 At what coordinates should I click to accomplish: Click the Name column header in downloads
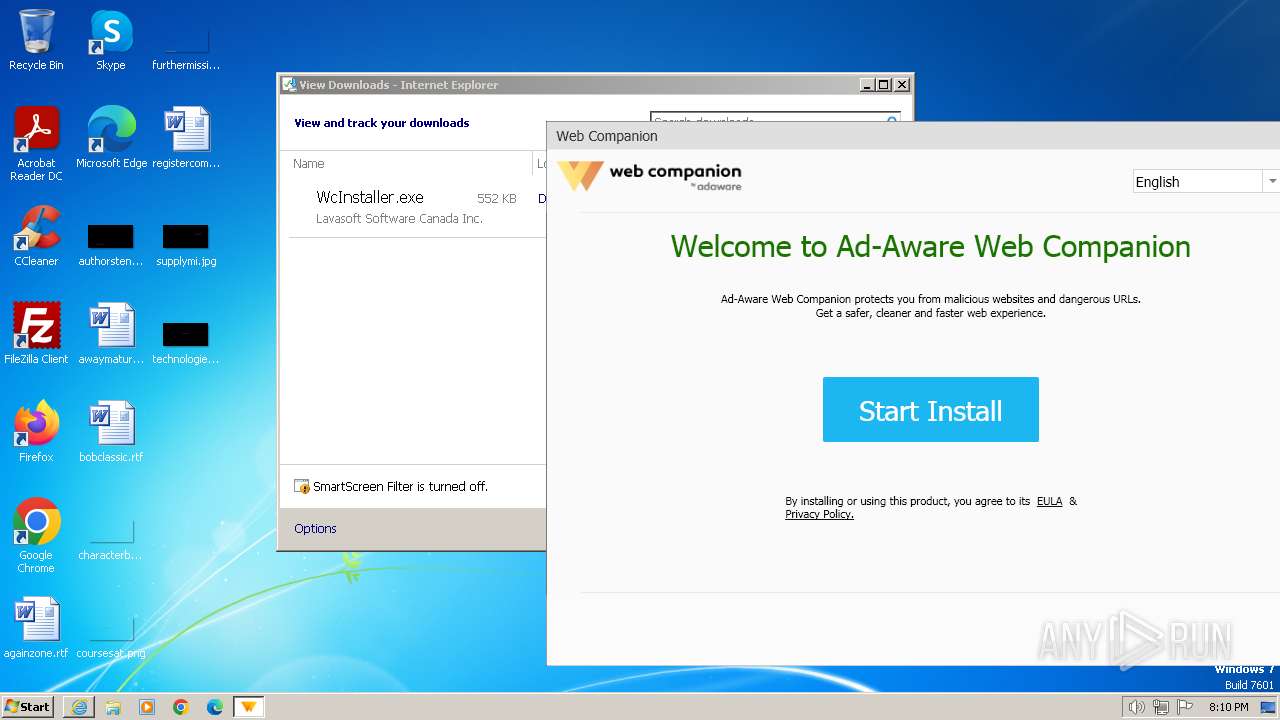309,163
